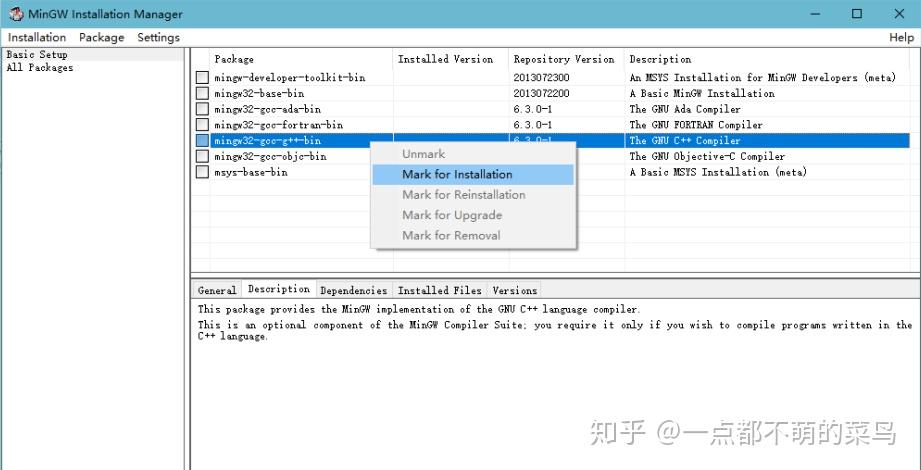Click the GNU FORTRAN Compiler description

(x=696, y=125)
